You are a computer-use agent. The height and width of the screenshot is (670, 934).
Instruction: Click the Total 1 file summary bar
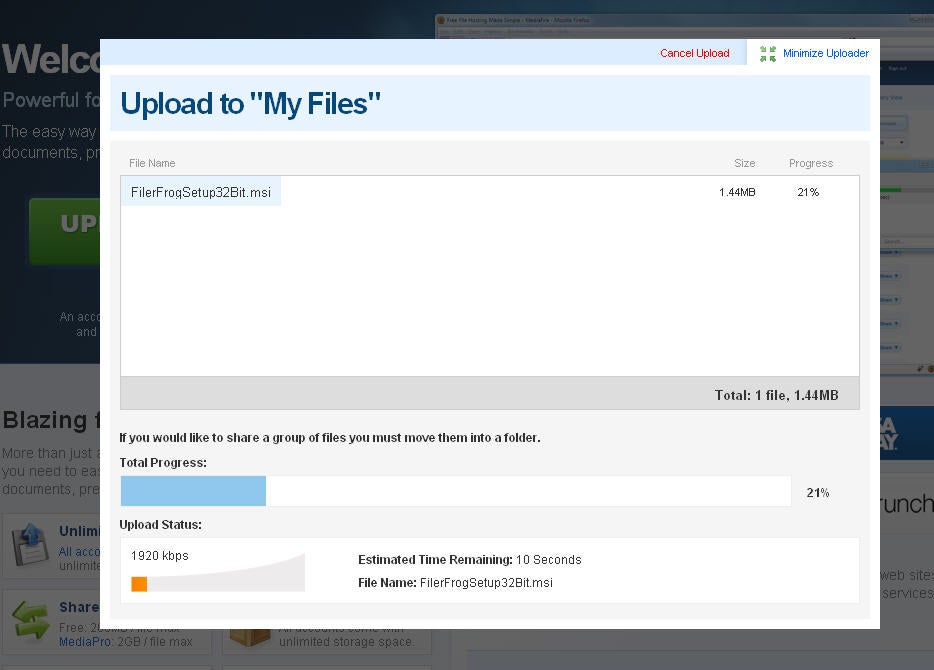coord(490,393)
